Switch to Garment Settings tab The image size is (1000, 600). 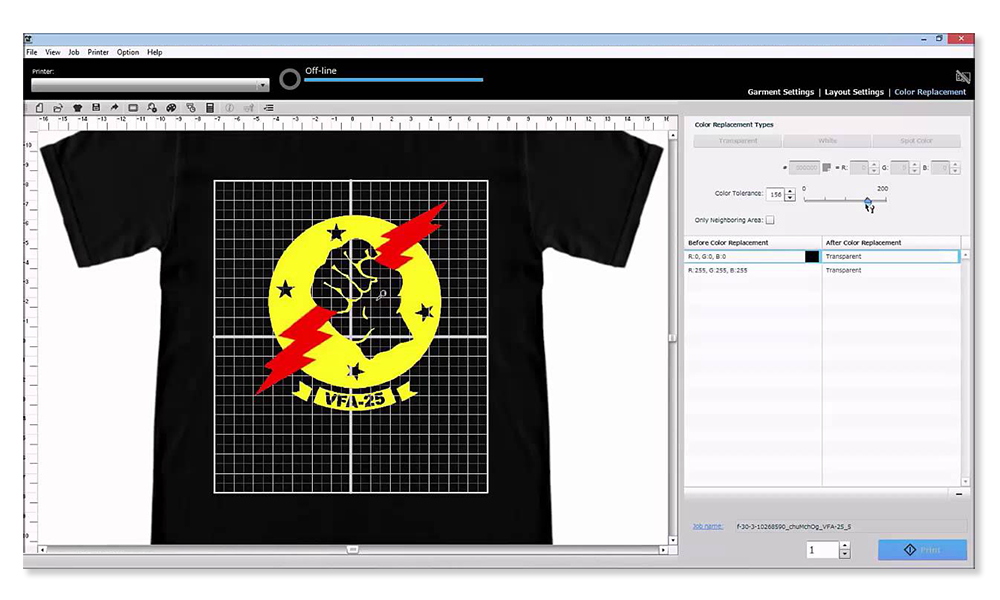pos(781,92)
